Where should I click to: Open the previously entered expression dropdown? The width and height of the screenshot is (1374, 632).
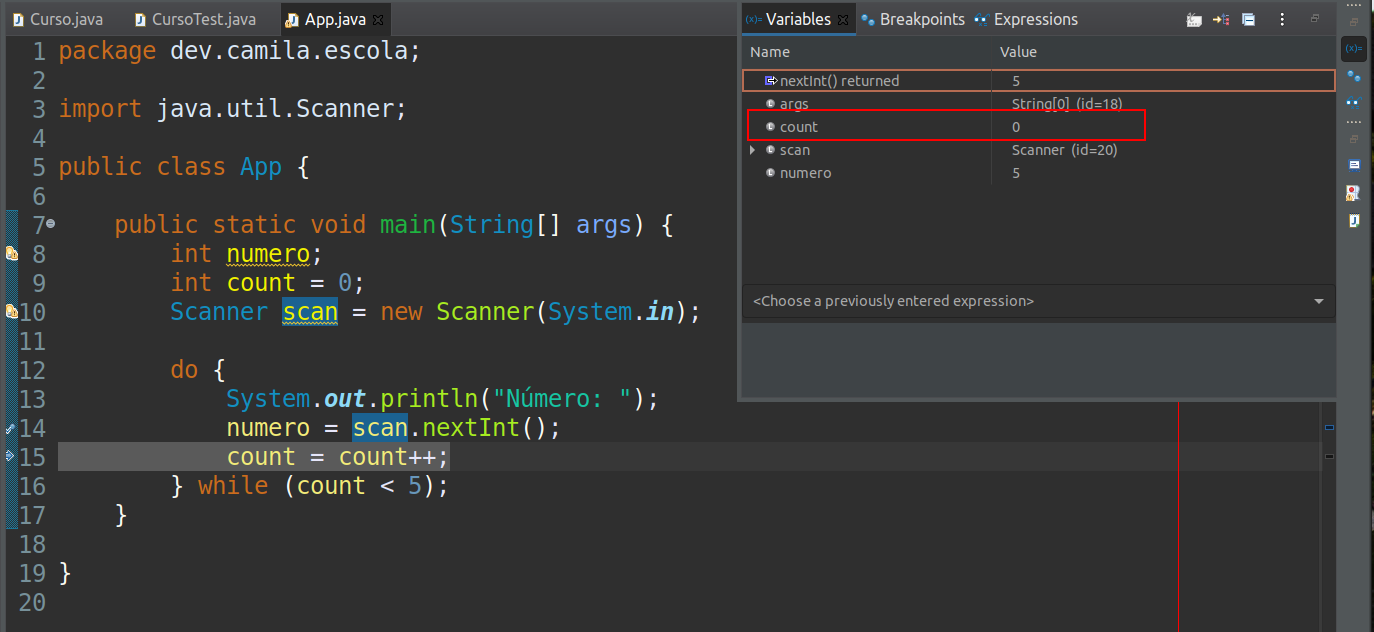pyautogui.click(x=1318, y=301)
